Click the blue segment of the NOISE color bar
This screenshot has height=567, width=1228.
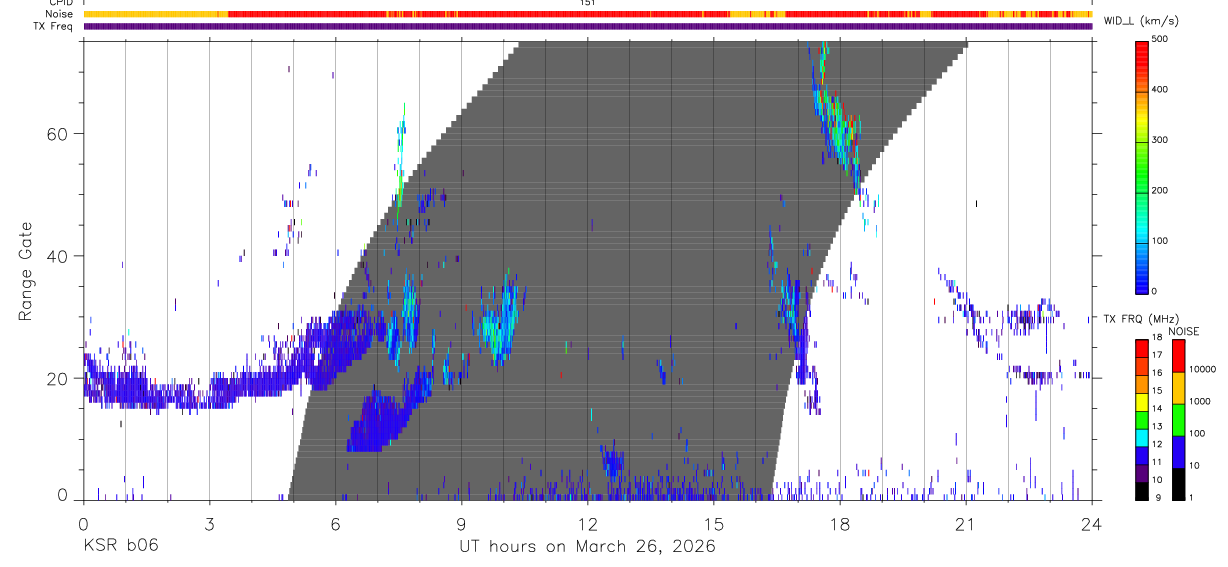(1177, 450)
